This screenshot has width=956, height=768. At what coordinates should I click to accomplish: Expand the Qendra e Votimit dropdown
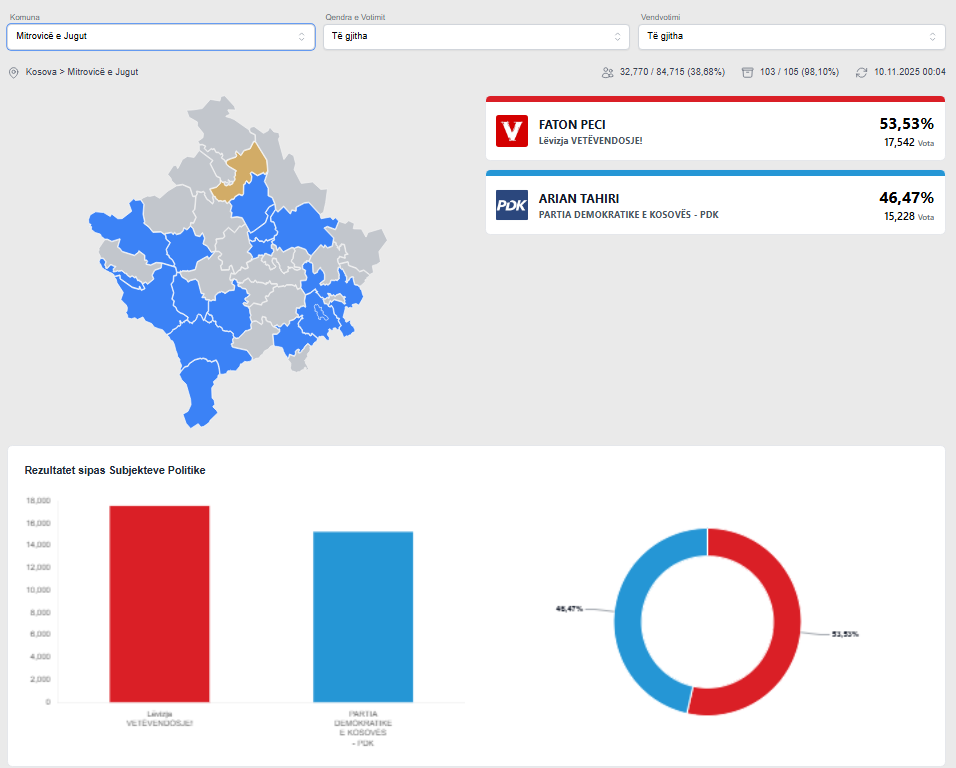click(475, 37)
